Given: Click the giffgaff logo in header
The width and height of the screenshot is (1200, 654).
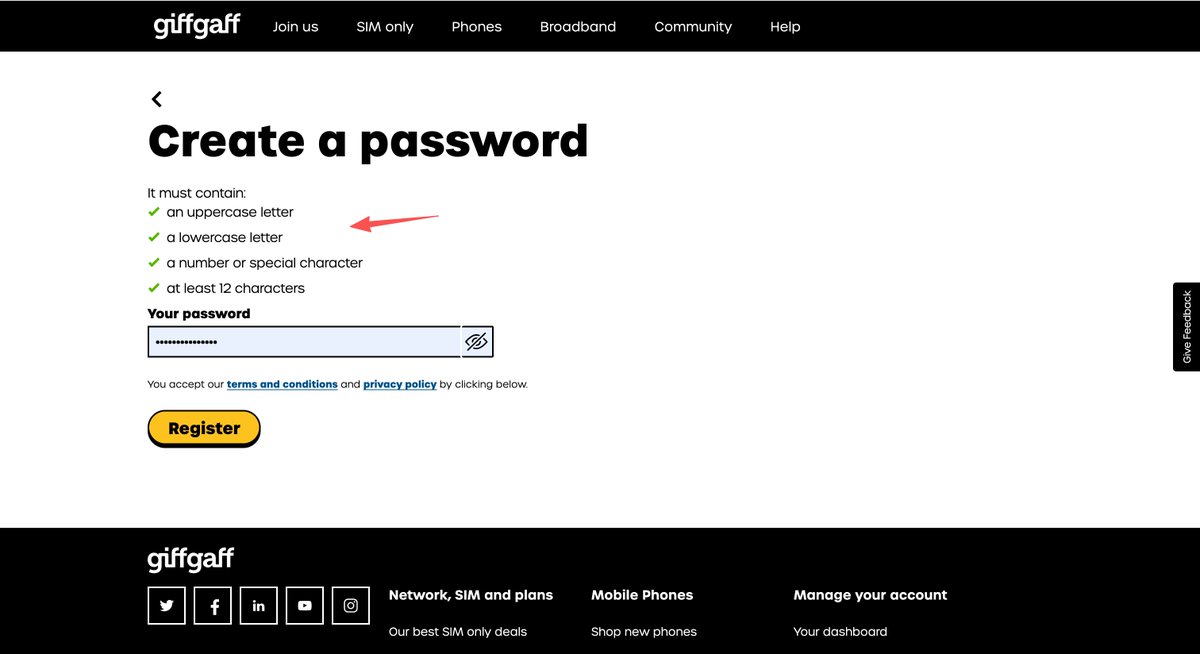Looking at the screenshot, I should (x=197, y=26).
